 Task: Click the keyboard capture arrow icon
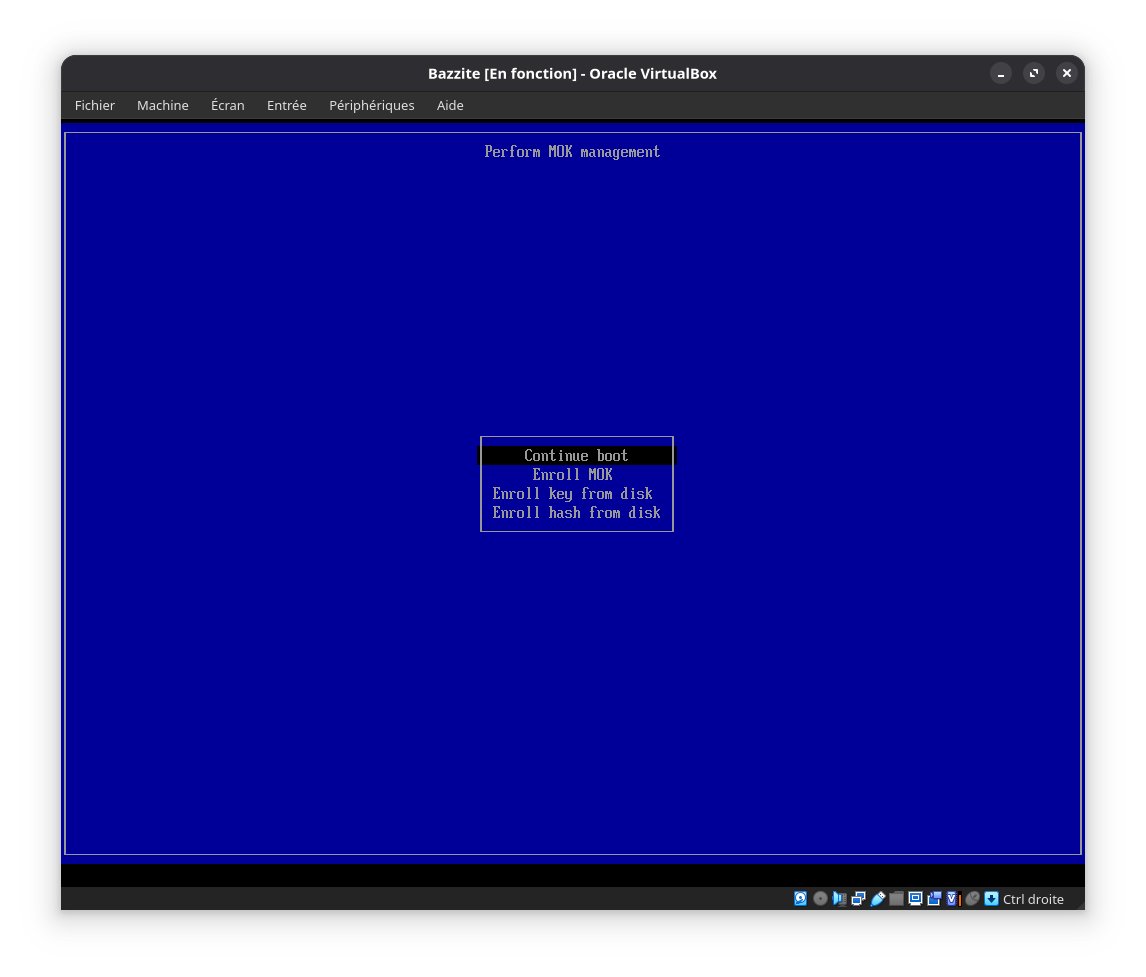[x=991, y=899]
